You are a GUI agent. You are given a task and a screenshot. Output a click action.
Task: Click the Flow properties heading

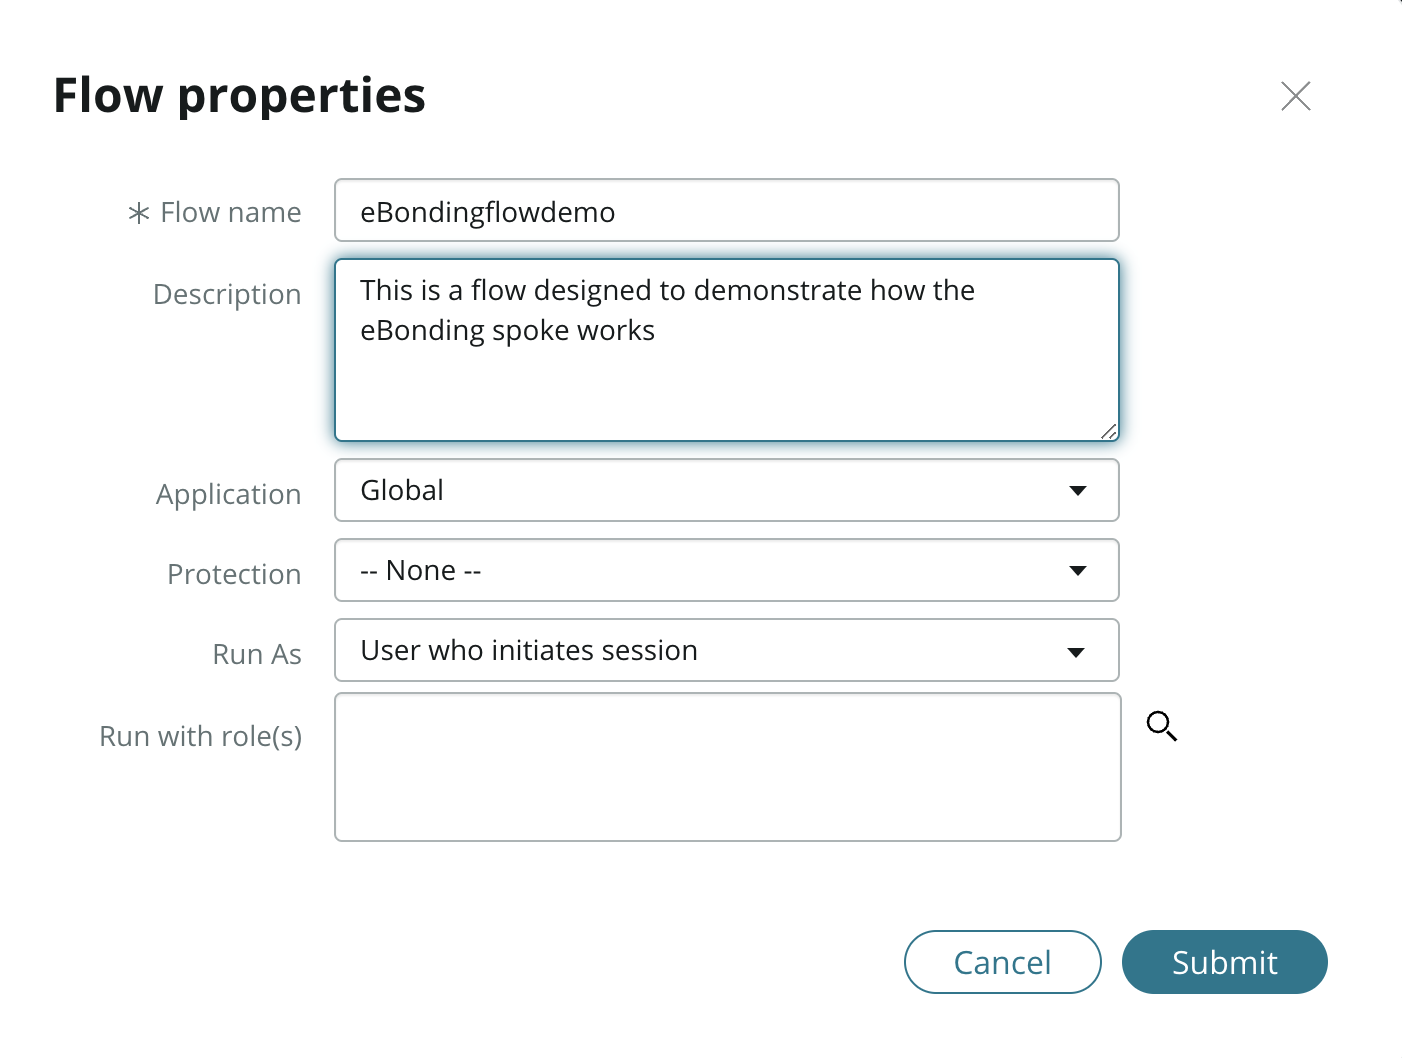coord(240,96)
